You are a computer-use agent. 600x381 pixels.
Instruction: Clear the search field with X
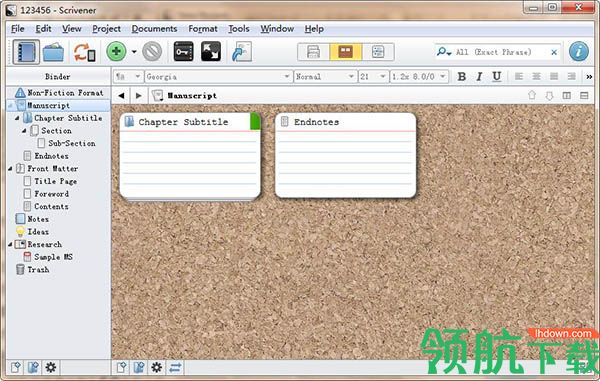tap(554, 52)
